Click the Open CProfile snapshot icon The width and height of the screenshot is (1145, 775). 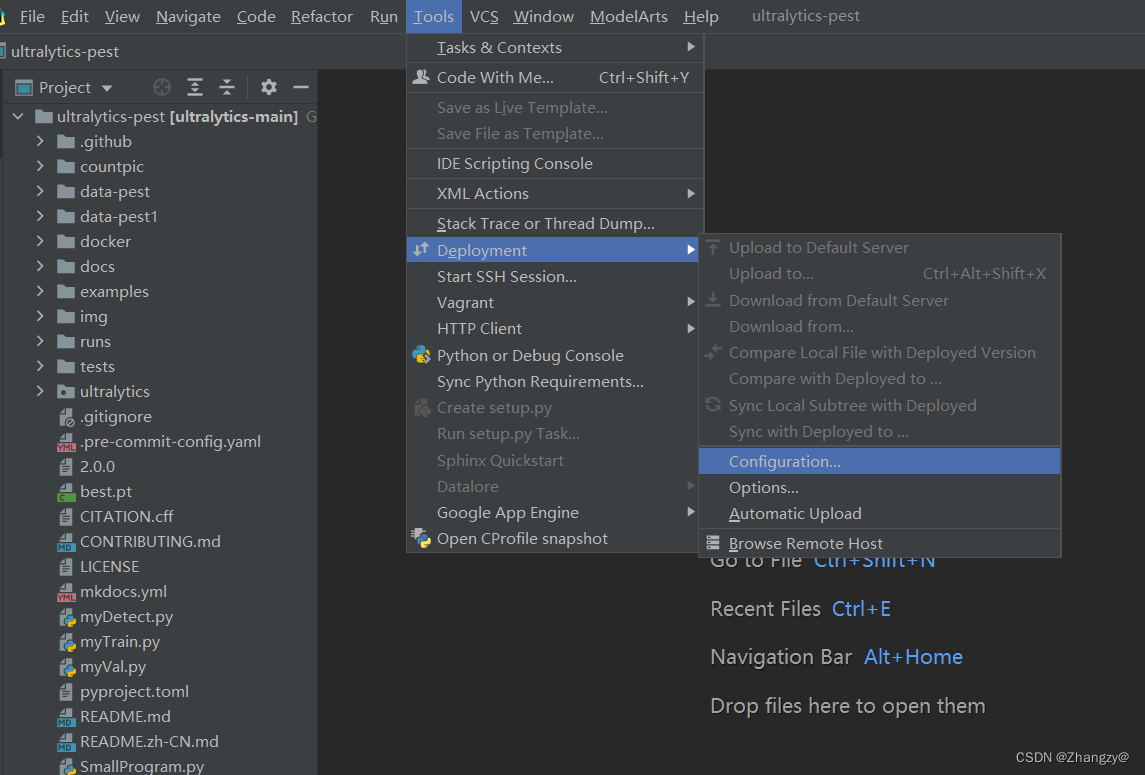(421, 538)
